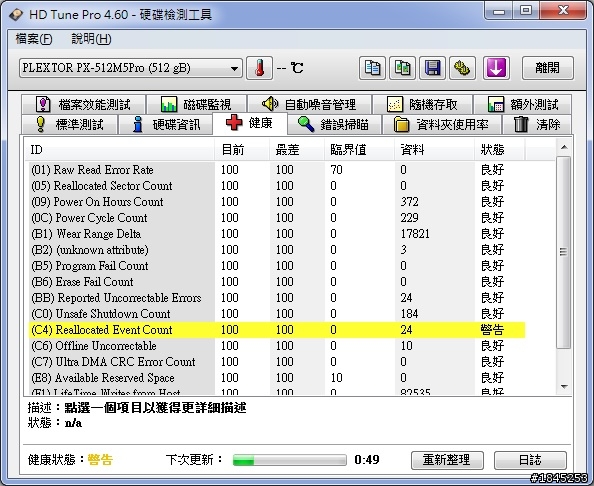Click the 離開 exit button
Screen dimensions: 594x486
(547, 68)
